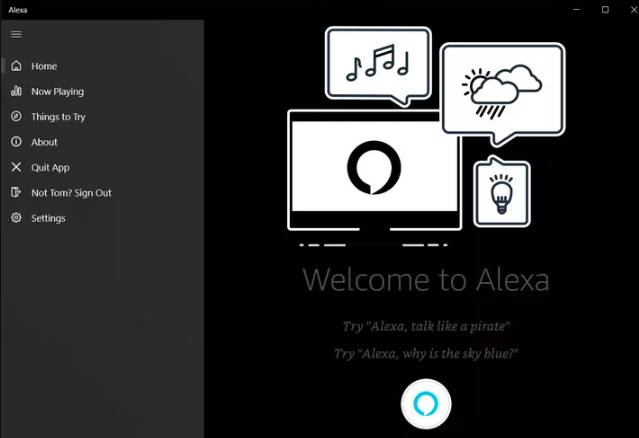Select Things to Try in sidebar
639x438 pixels.
[58, 117]
